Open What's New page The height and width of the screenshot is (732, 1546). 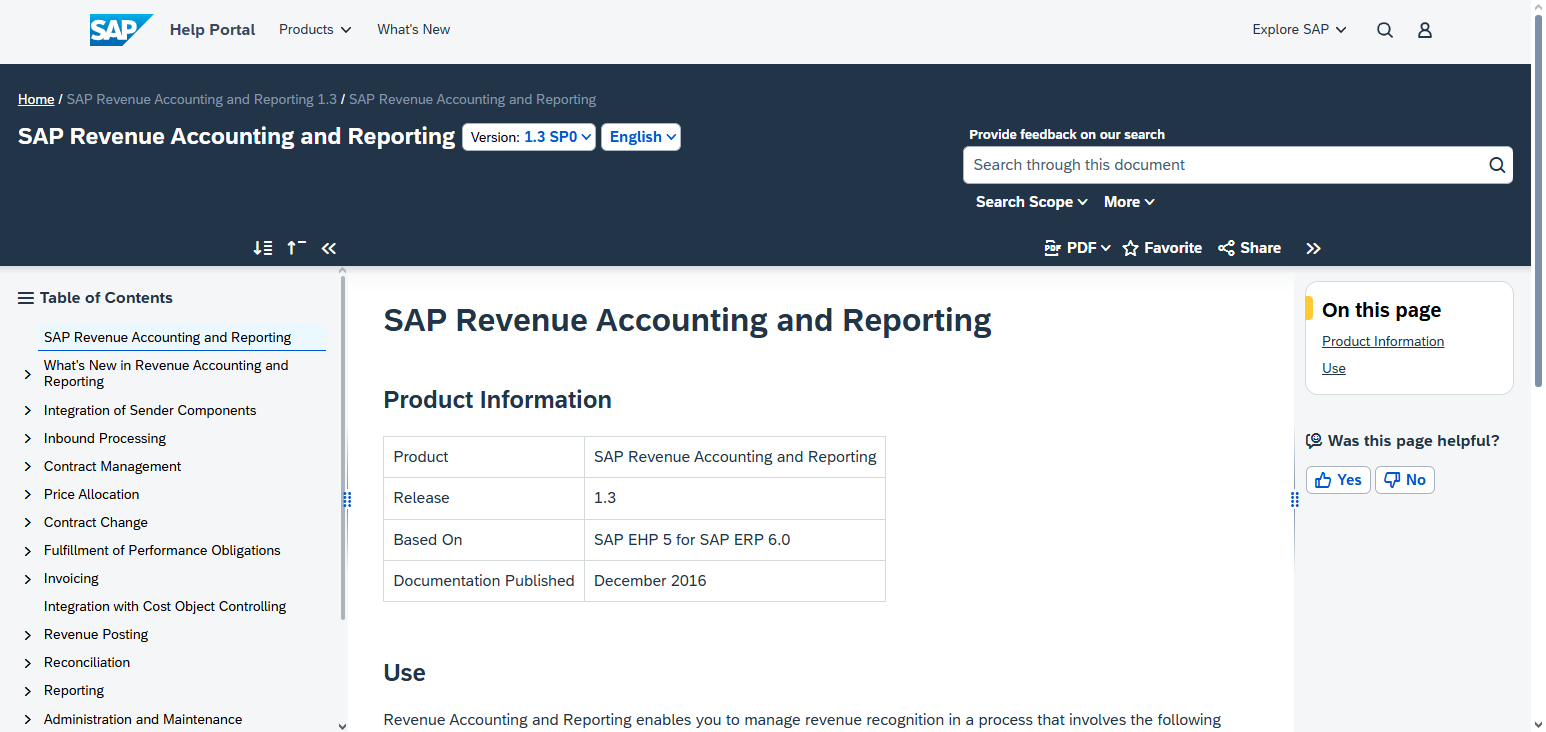click(413, 30)
